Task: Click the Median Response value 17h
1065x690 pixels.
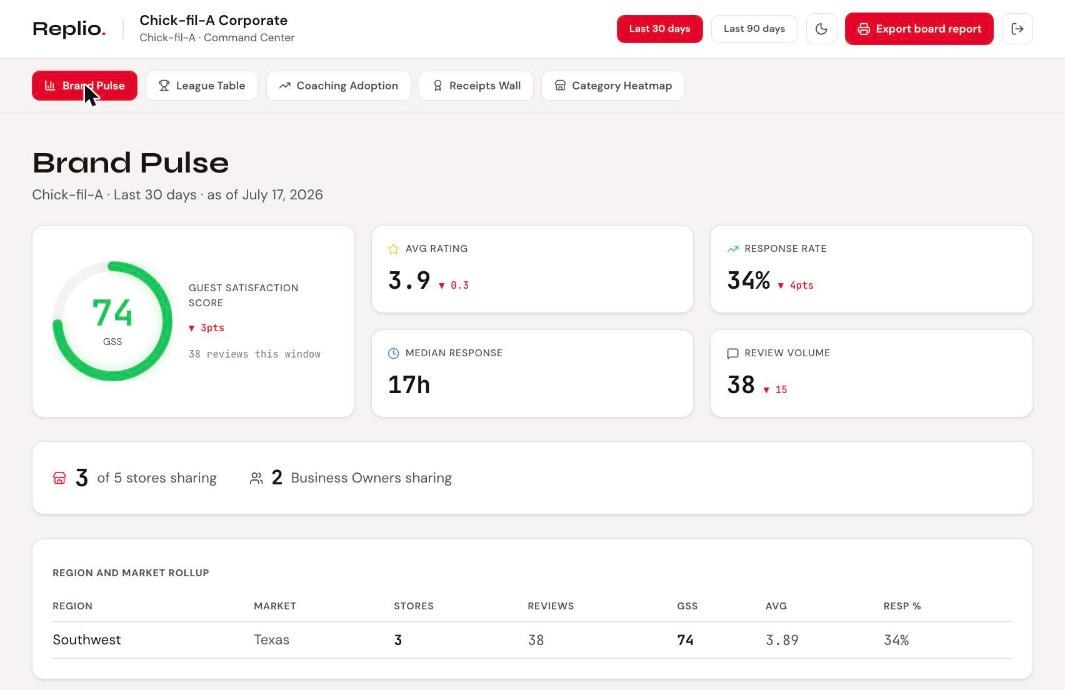Action: [409, 385]
